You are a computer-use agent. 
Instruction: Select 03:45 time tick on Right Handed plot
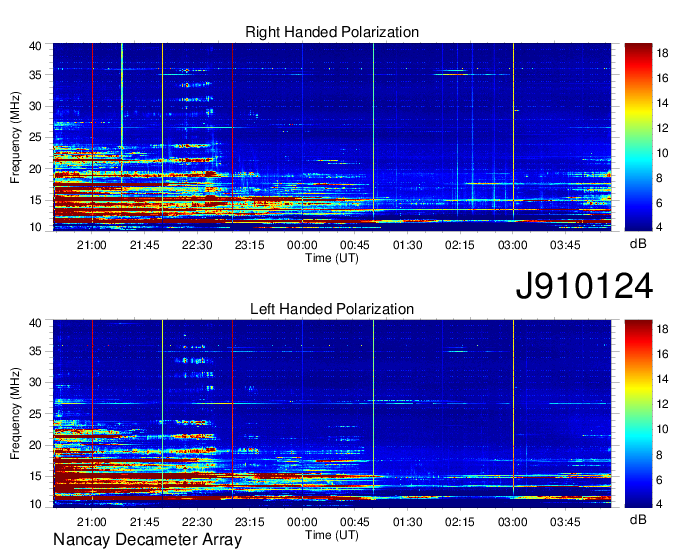coord(565,245)
